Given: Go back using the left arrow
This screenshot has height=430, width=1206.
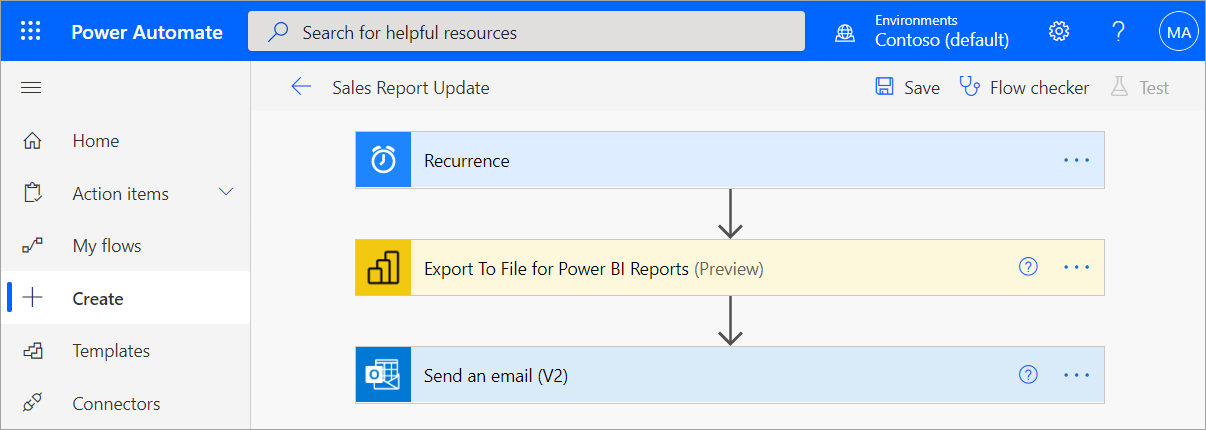Looking at the screenshot, I should [x=301, y=87].
